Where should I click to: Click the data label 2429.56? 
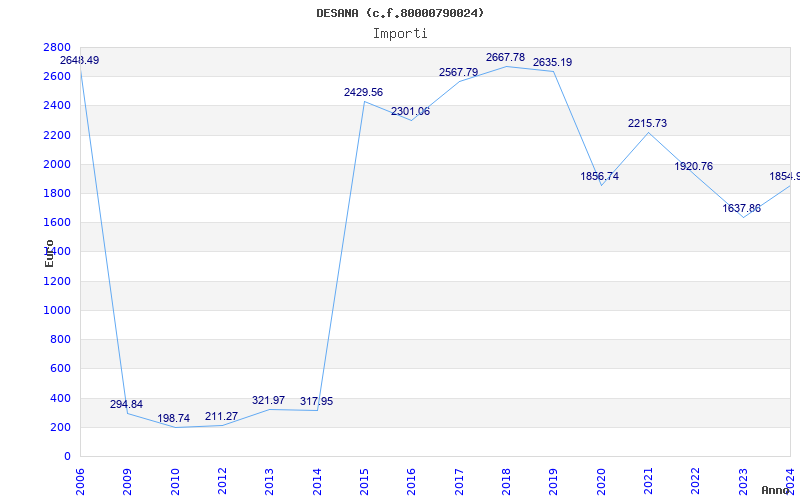coord(363,92)
